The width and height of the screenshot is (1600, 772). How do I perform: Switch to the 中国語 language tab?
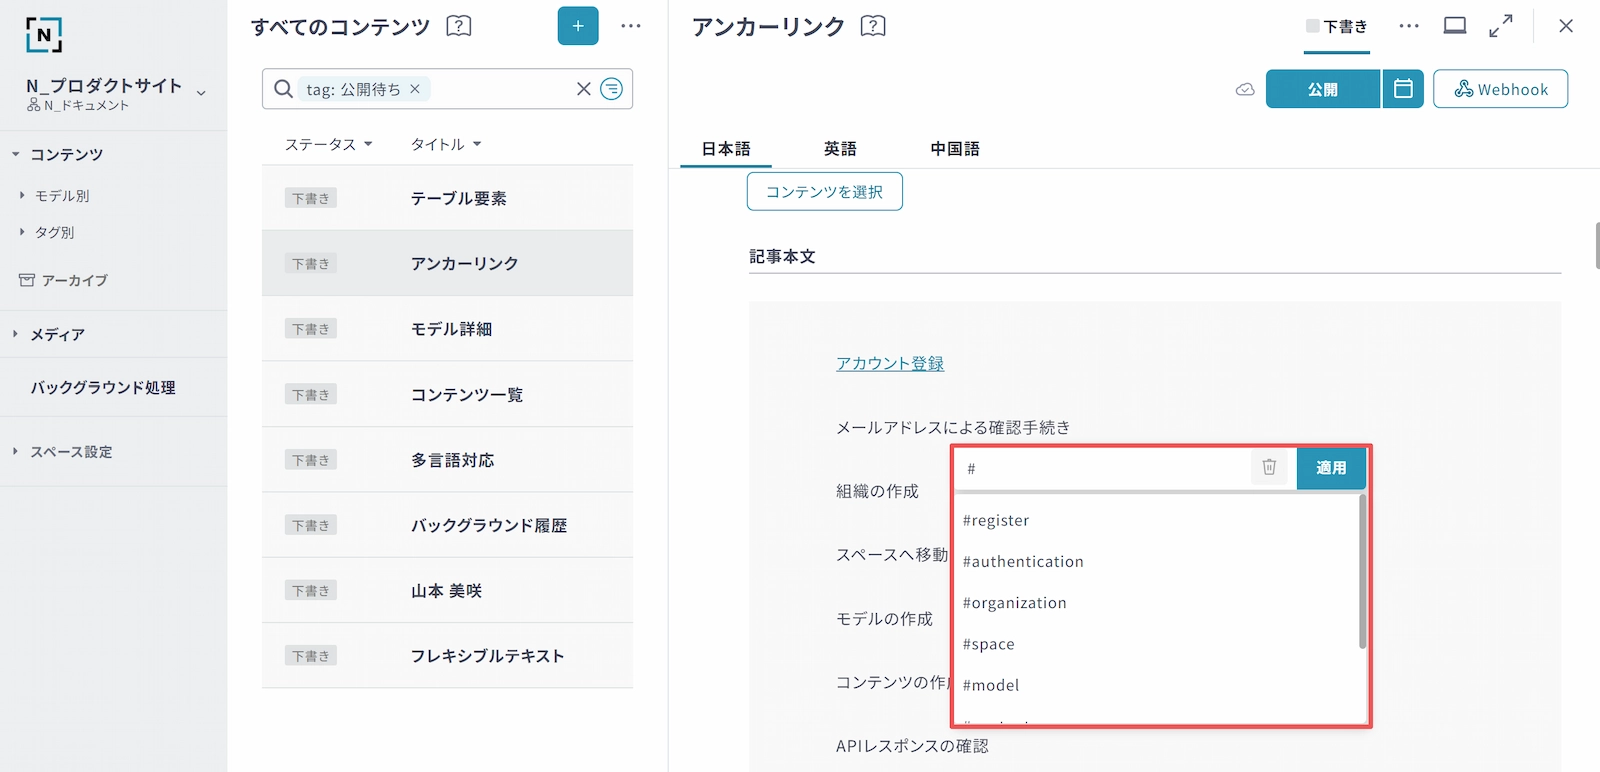point(955,149)
